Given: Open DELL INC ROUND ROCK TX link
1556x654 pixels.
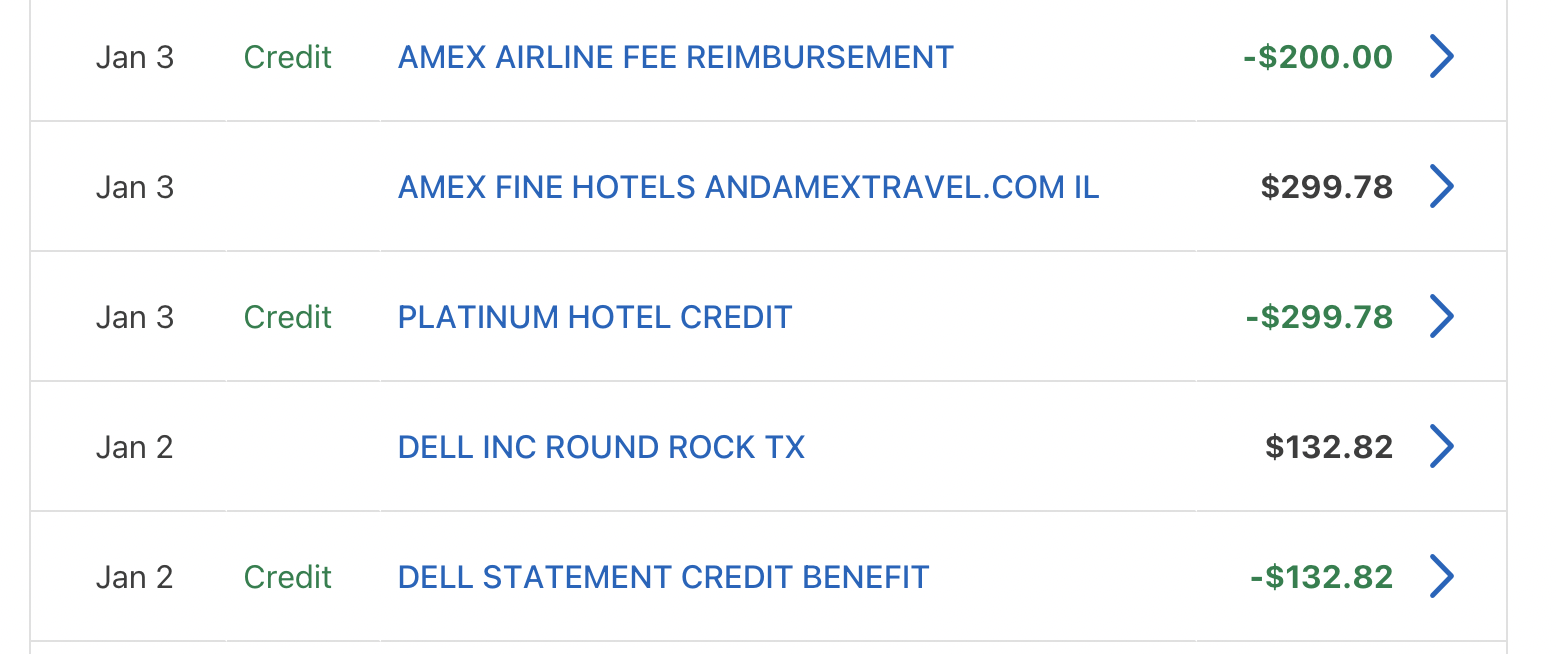Looking at the screenshot, I should 601,447.
